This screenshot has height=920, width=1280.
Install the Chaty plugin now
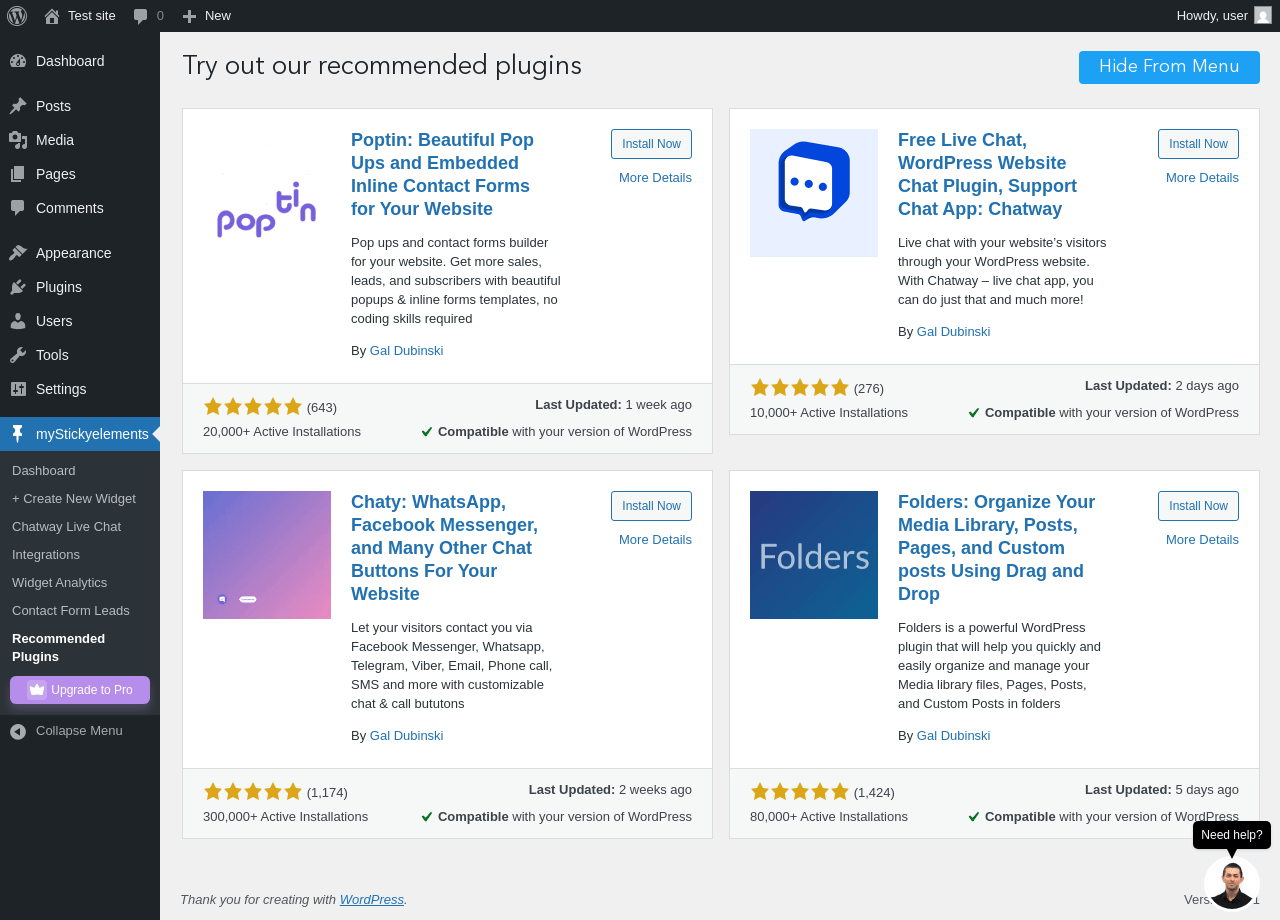pos(651,506)
